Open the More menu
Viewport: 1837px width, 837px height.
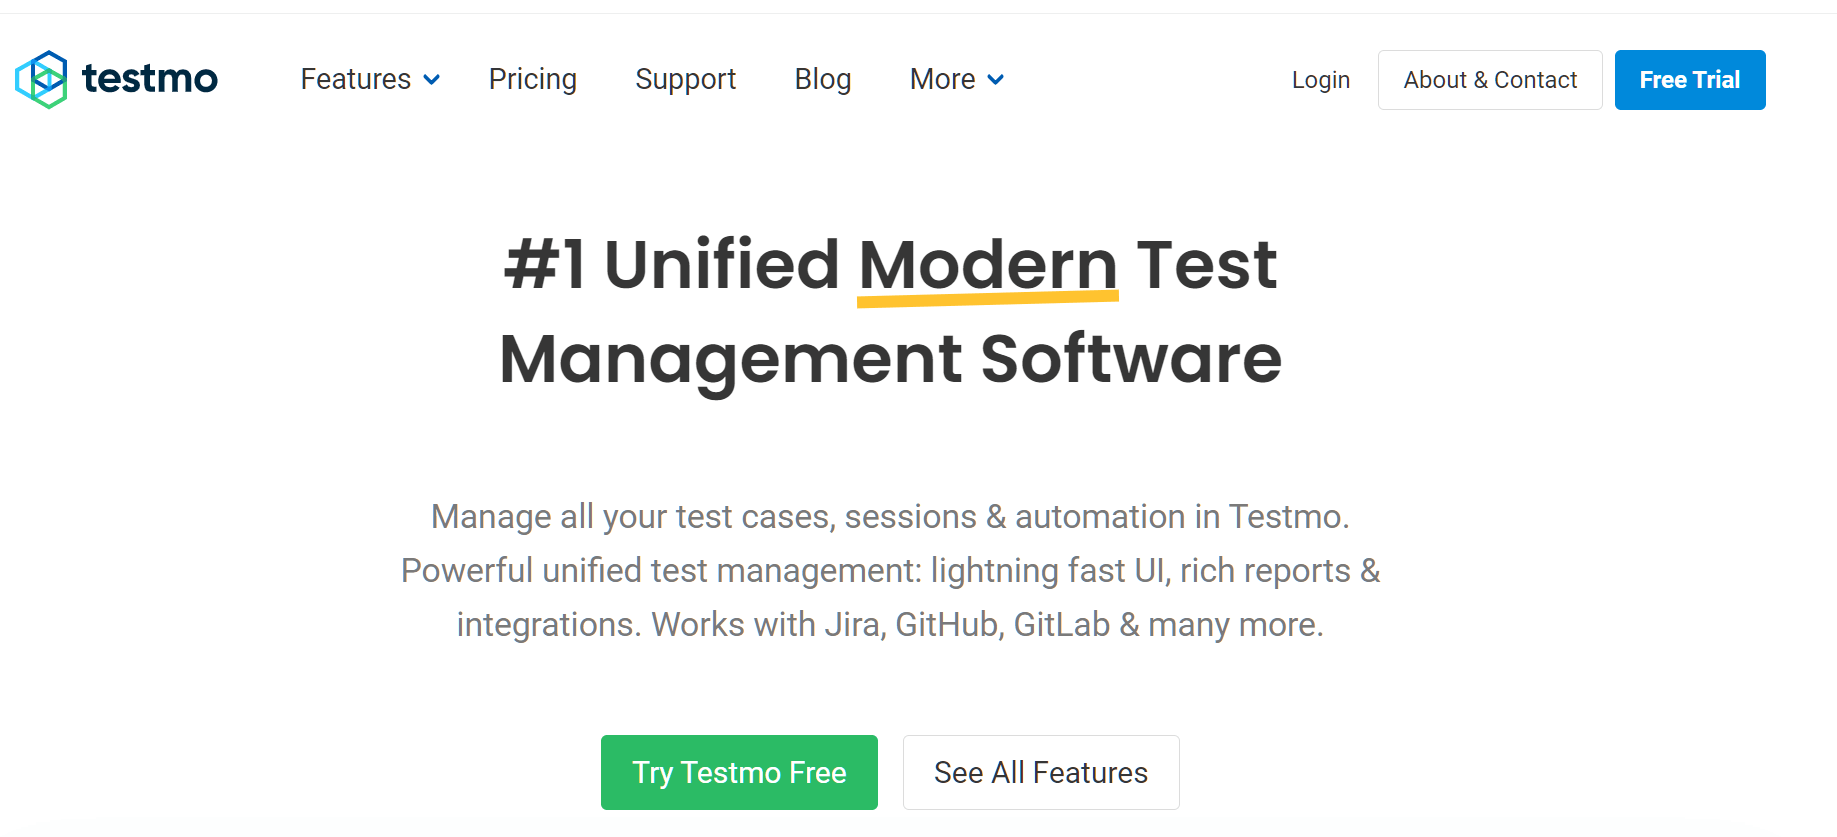point(942,79)
